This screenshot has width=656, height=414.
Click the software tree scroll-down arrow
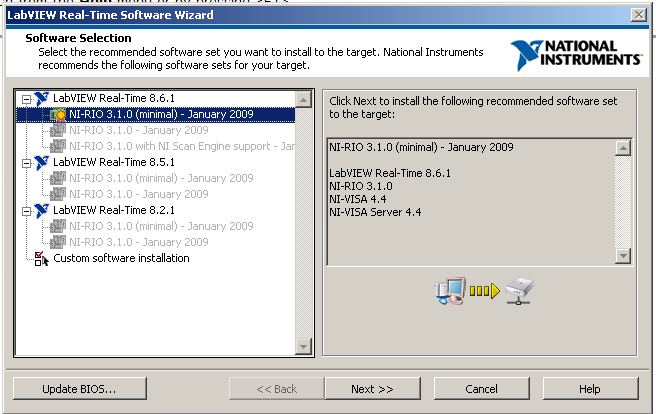pos(303,346)
